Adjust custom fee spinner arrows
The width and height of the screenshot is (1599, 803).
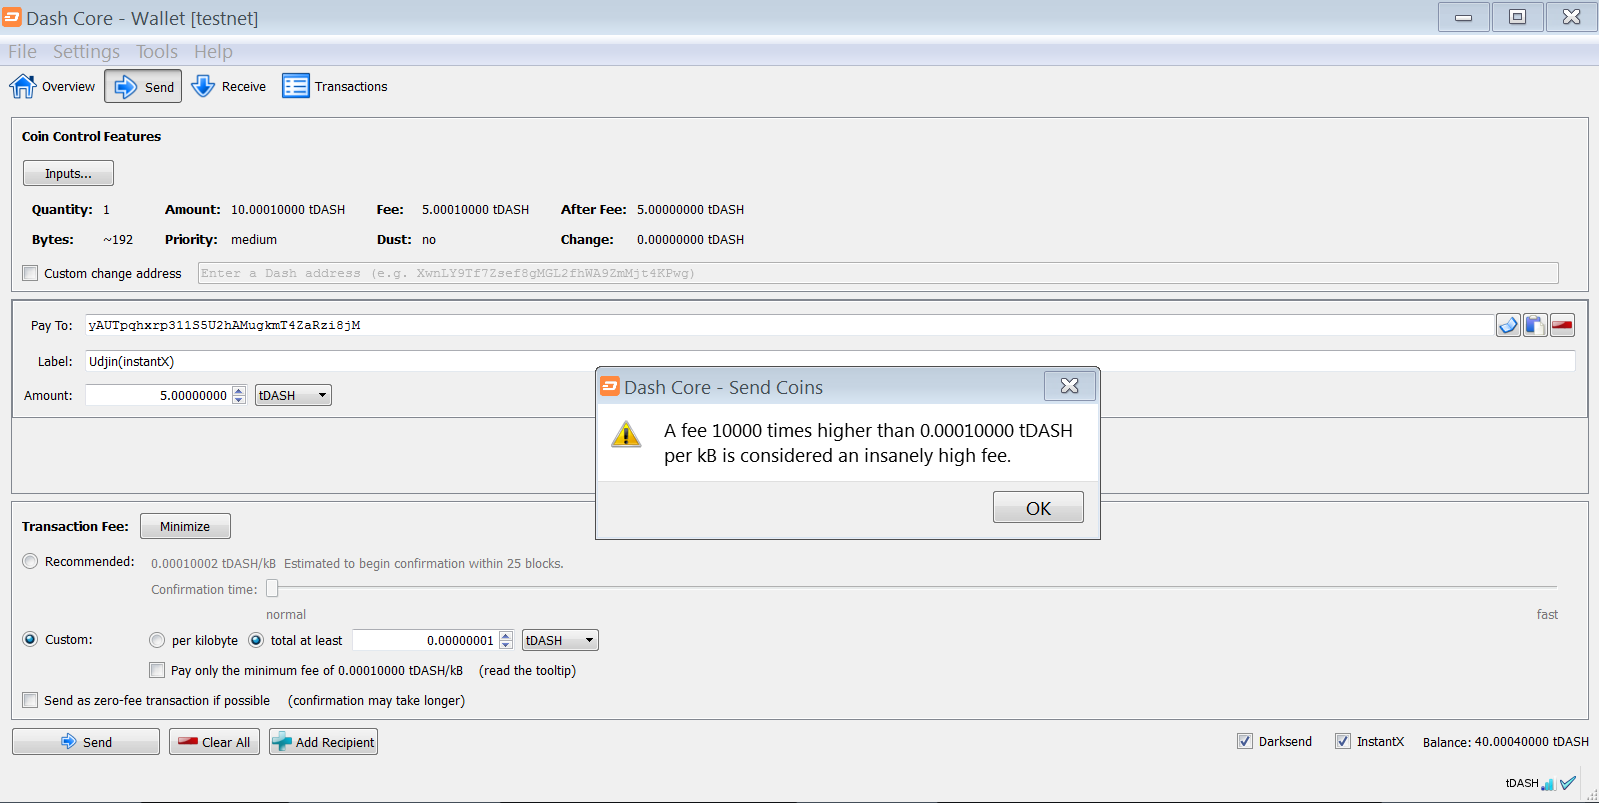506,640
